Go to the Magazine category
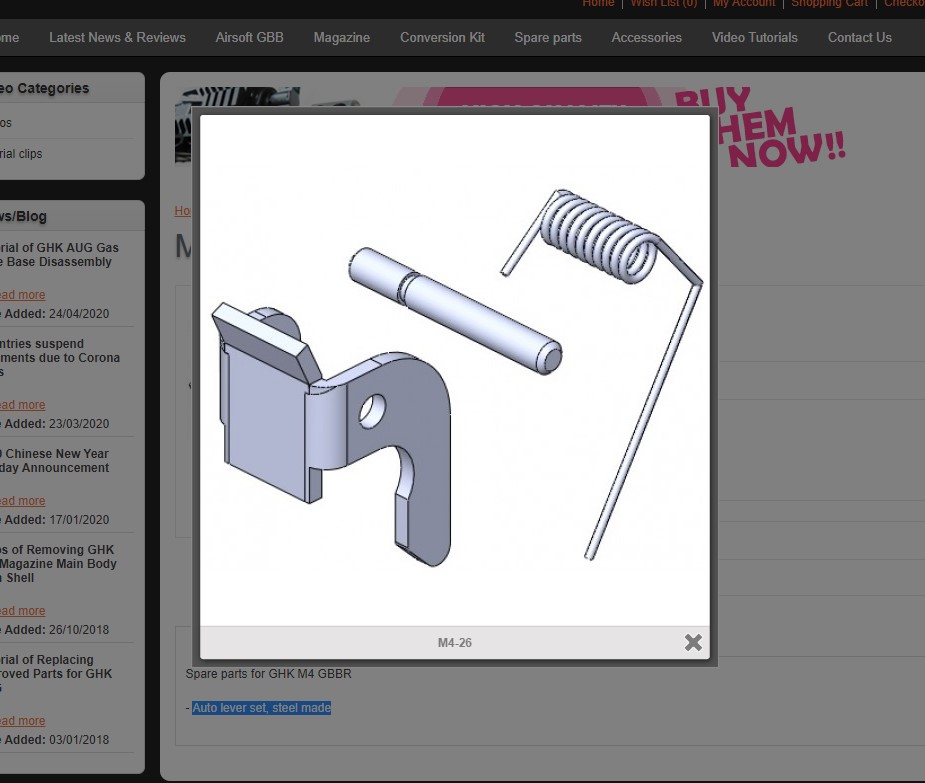The height and width of the screenshot is (783, 925). 342,38
